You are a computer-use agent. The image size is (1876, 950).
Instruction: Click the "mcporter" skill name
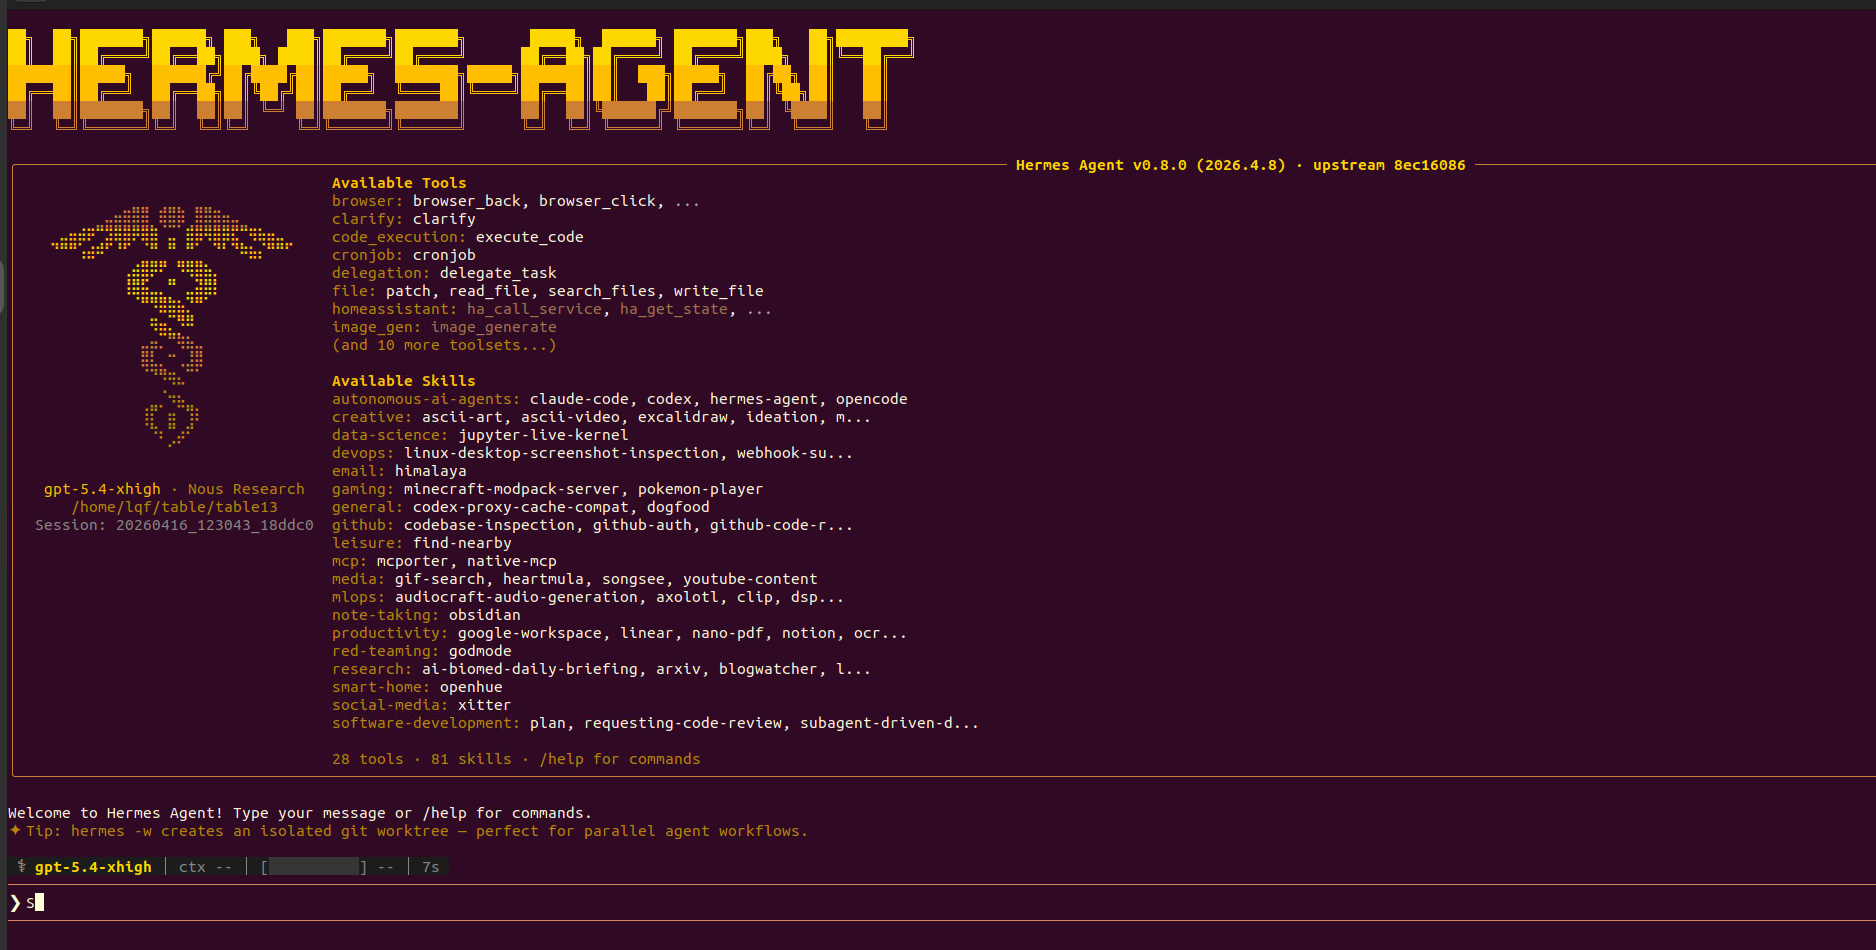point(413,561)
